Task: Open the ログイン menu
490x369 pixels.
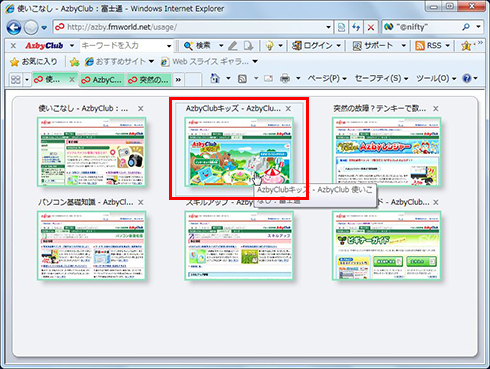Action: [x=316, y=46]
